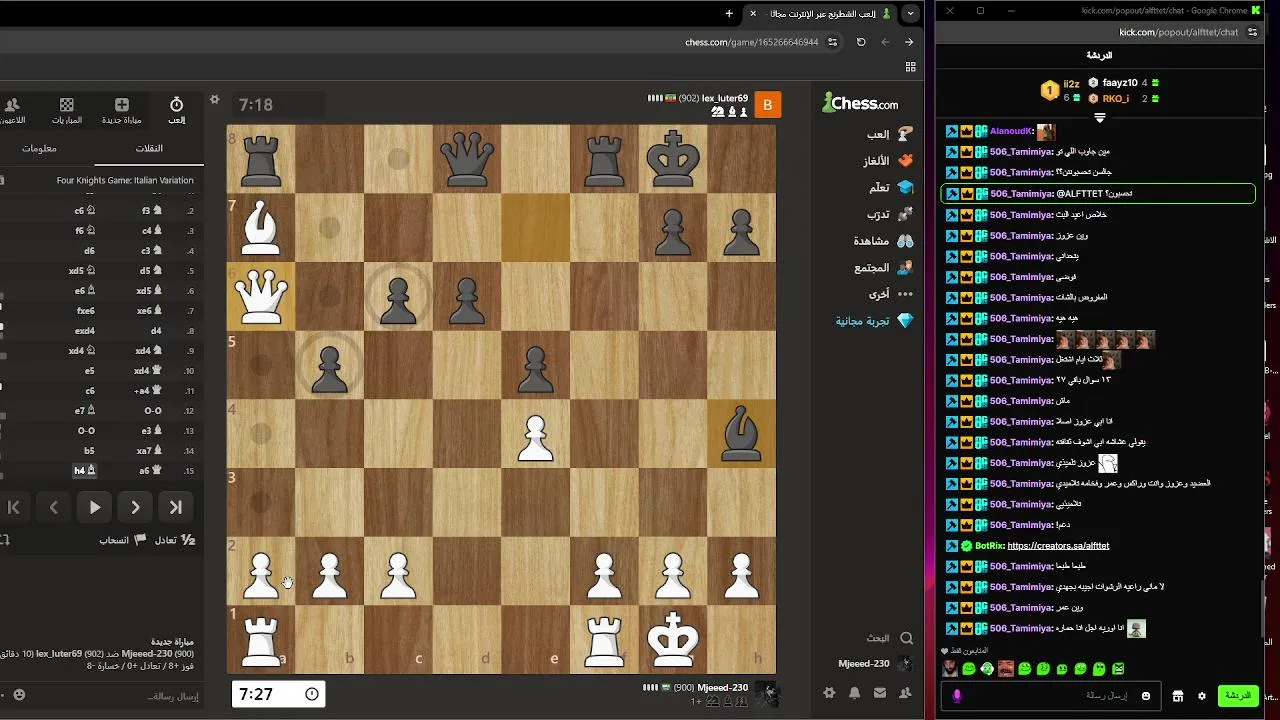
Task: Play through the moves
Action: coord(95,507)
